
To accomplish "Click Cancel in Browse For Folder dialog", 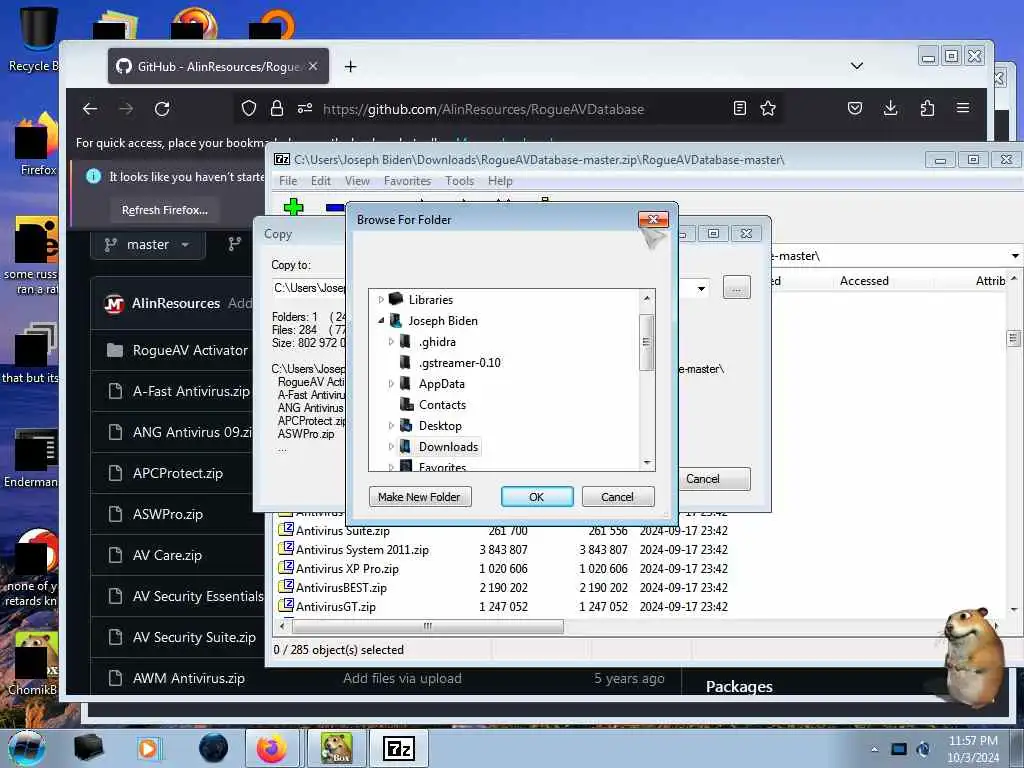I will coord(617,497).
